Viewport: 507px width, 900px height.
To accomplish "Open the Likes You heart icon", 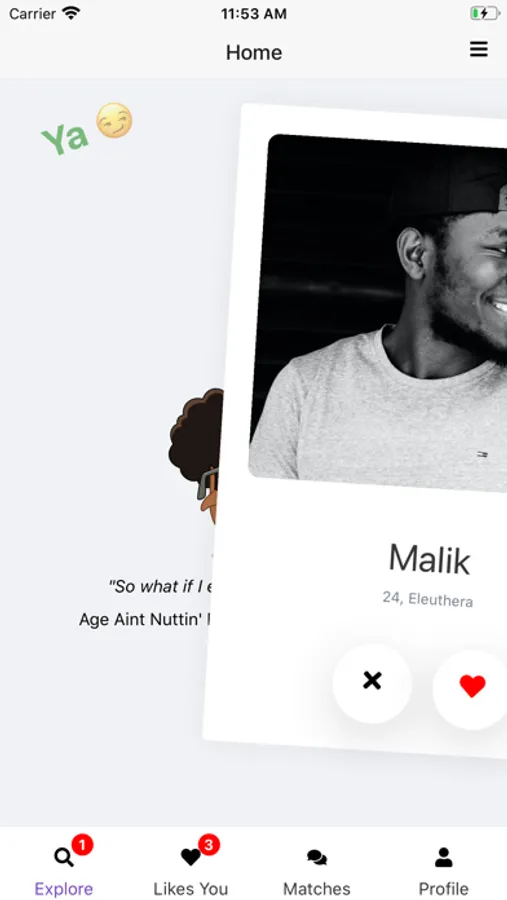I will click(190, 858).
